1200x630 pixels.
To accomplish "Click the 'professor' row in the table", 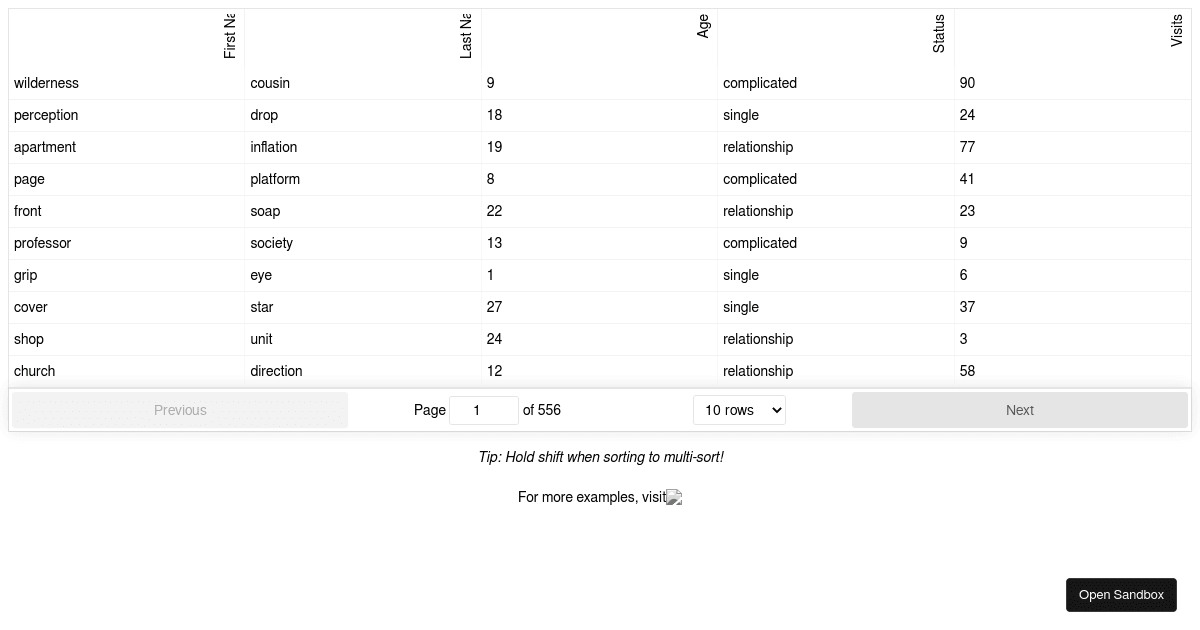I will click(x=42, y=243).
